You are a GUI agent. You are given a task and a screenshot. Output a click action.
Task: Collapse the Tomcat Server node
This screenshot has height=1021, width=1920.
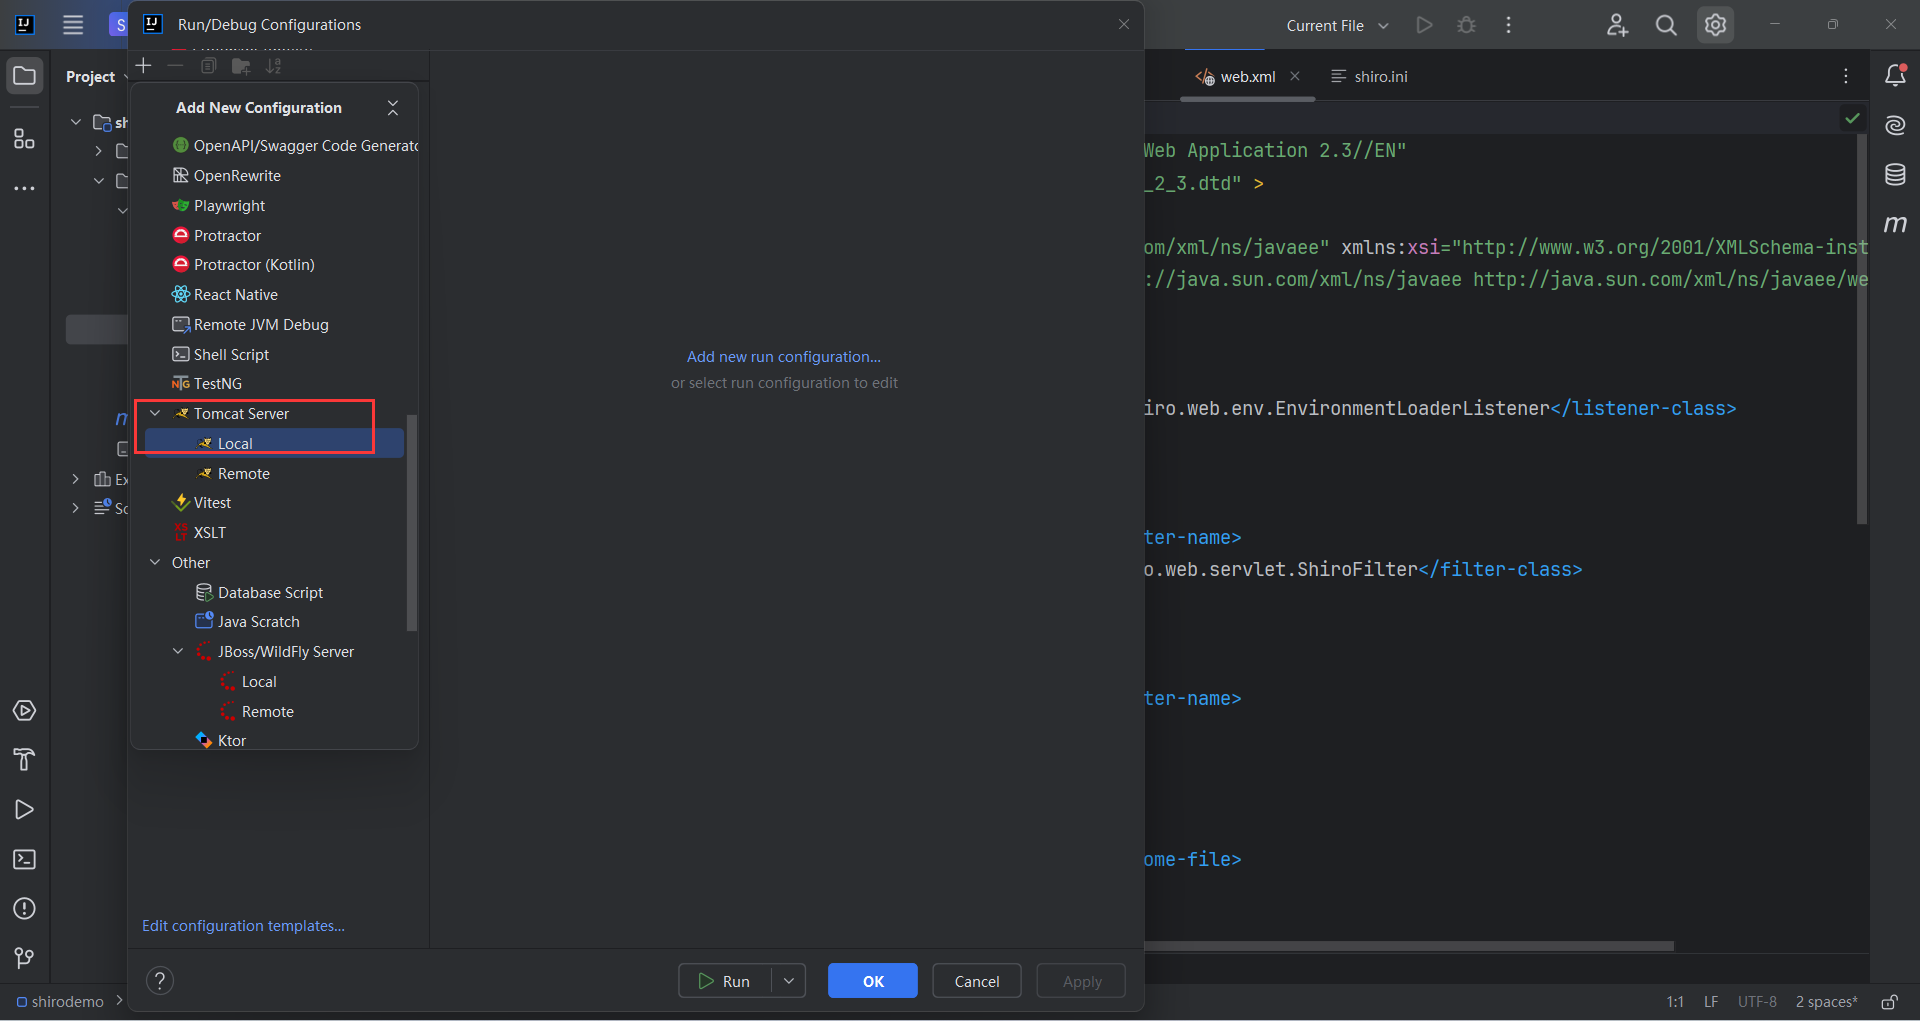click(x=155, y=413)
